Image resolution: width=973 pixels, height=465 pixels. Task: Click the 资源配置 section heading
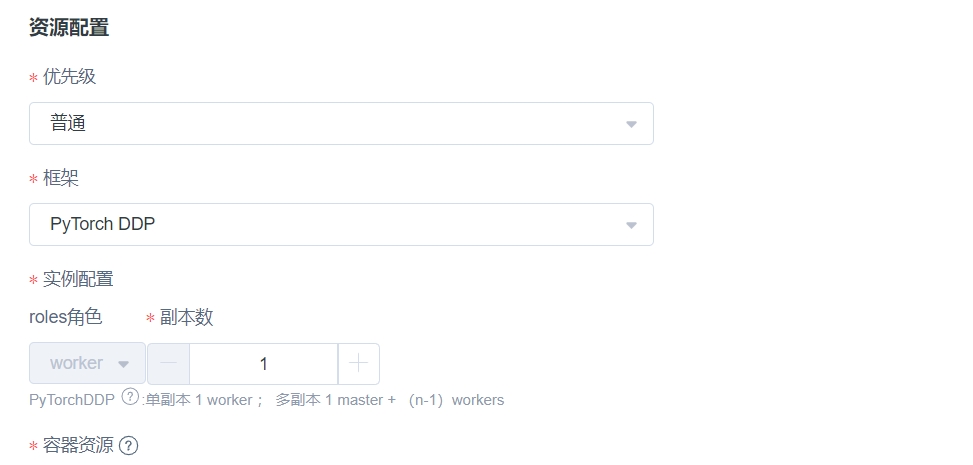[x=70, y=28]
